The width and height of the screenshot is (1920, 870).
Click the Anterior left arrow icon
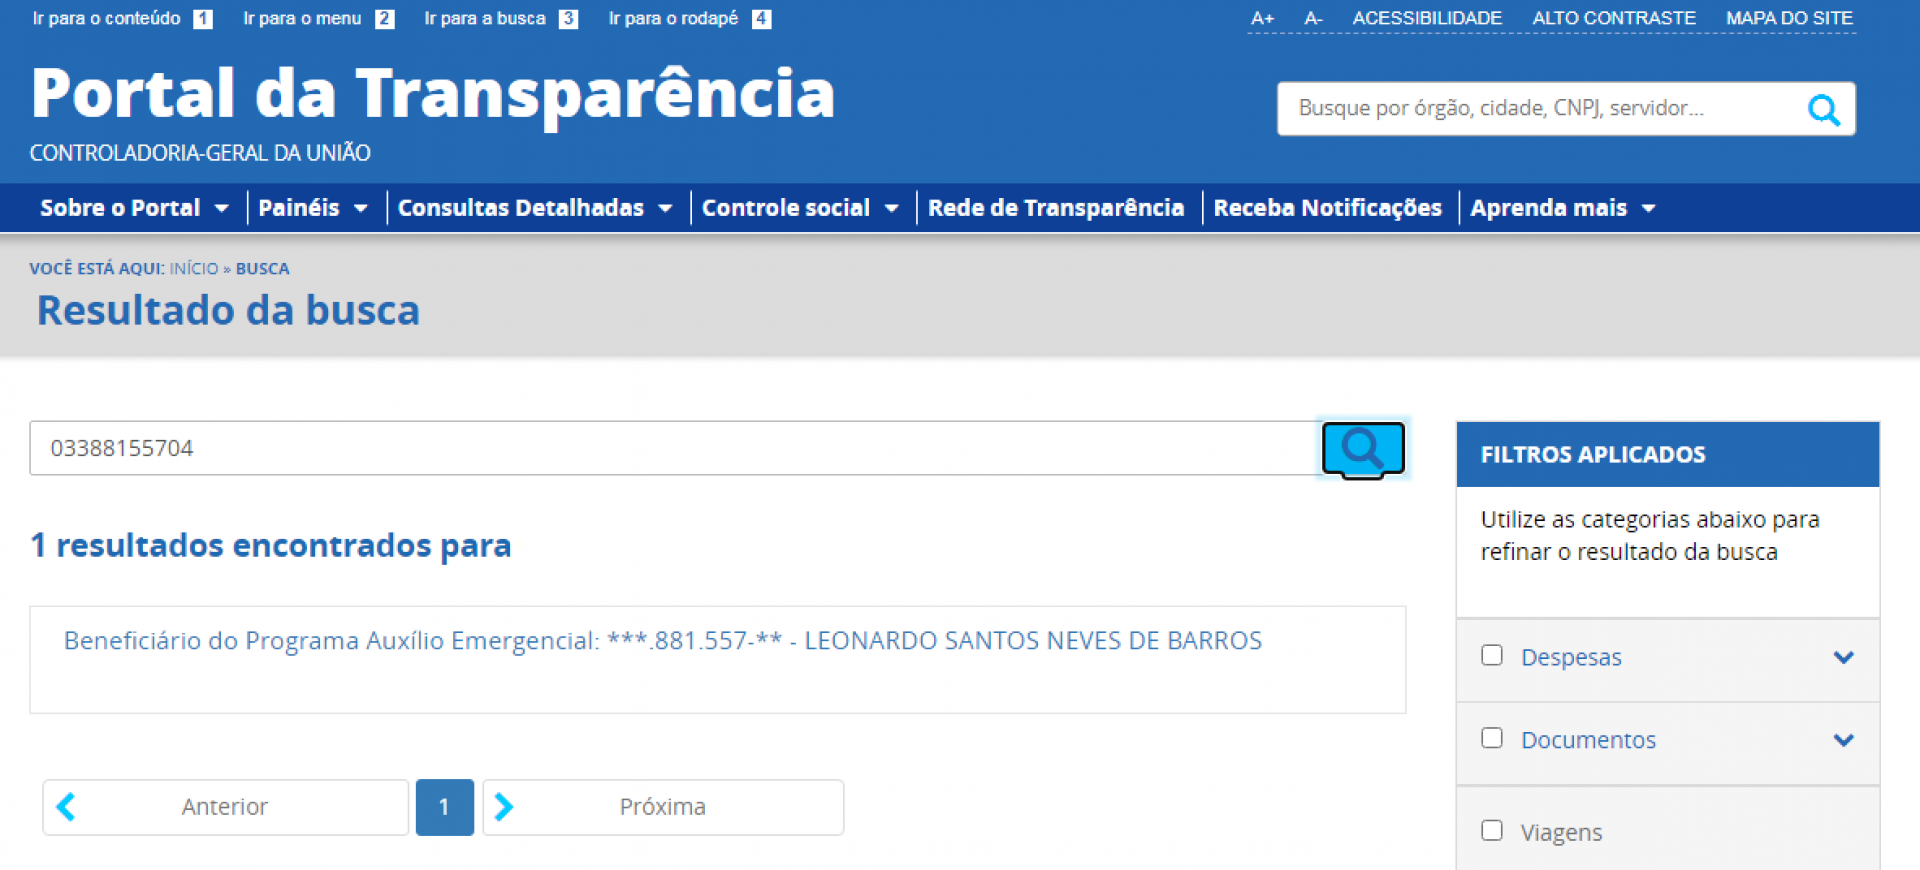(66, 807)
